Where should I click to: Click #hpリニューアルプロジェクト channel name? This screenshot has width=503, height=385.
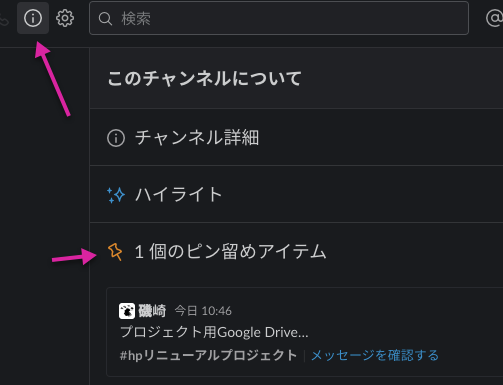point(208,355)
